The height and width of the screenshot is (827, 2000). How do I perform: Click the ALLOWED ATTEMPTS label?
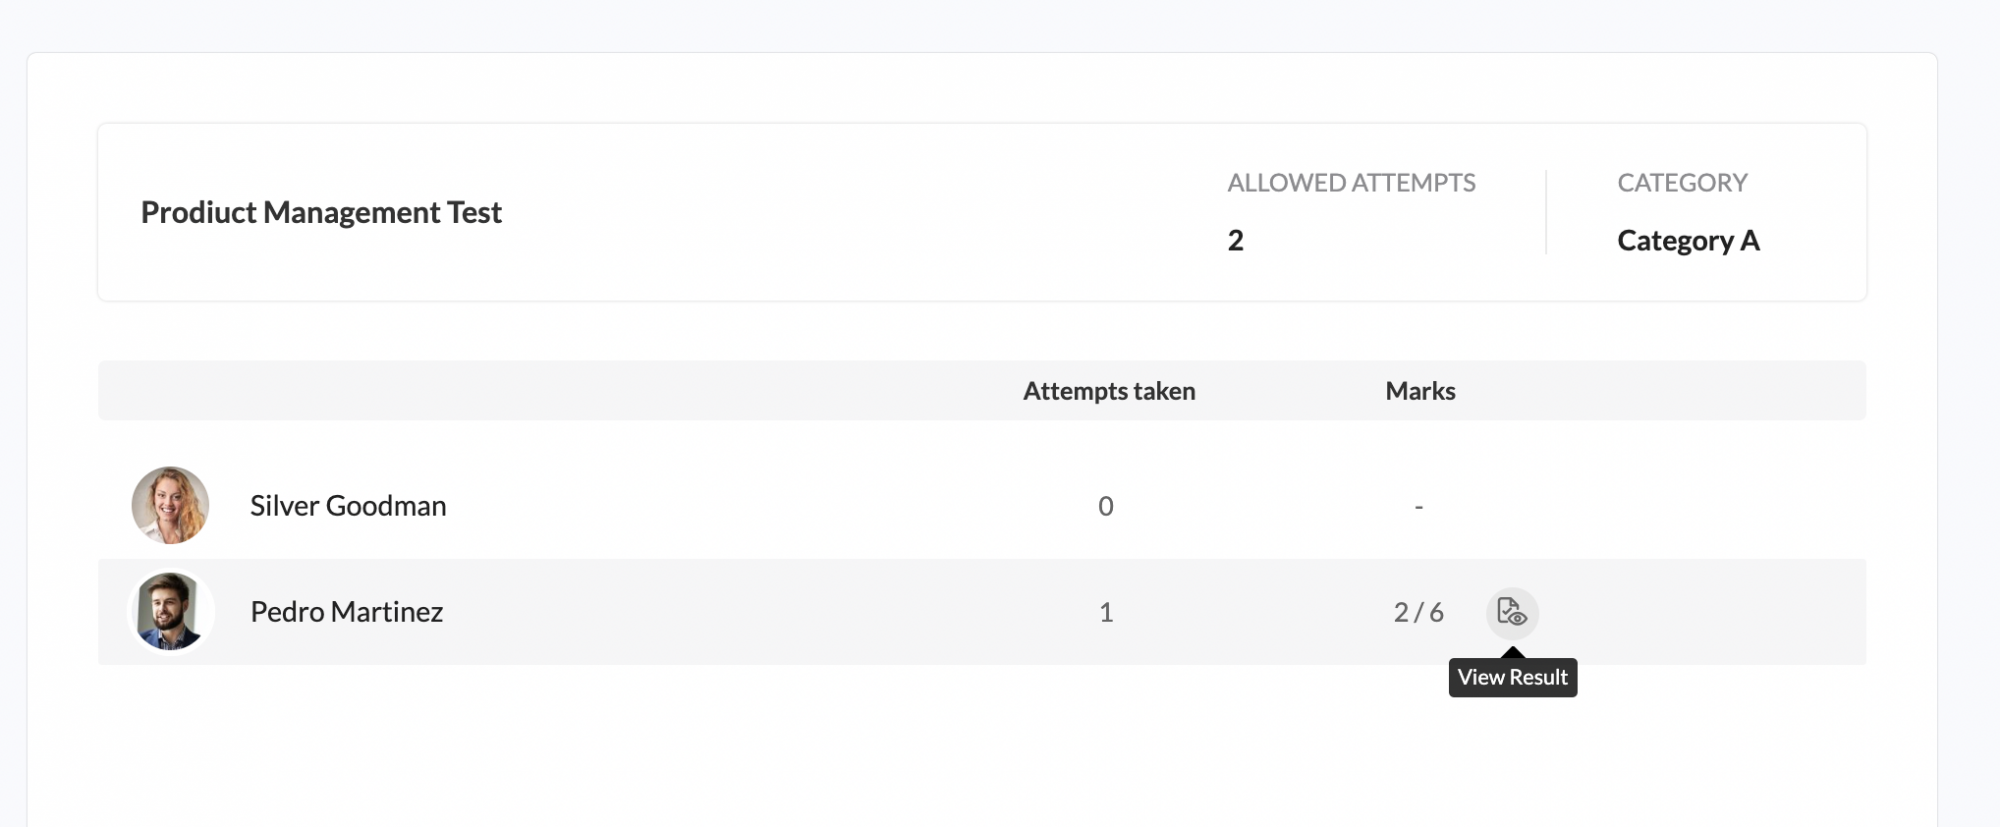(1351, 183)
